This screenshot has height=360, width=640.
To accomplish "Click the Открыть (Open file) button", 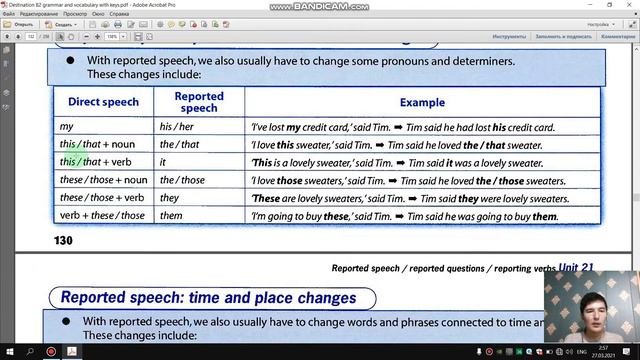I will 19,24.
